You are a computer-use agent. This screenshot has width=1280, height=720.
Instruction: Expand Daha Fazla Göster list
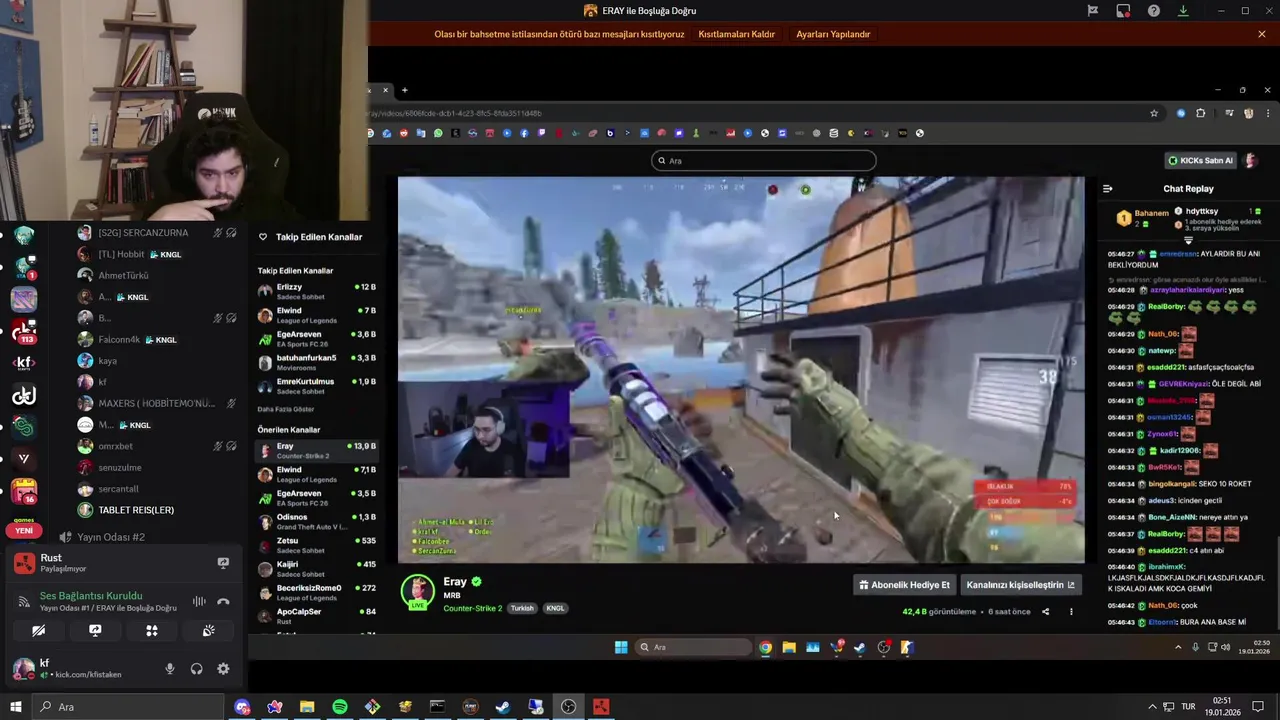tap(286, 409)
